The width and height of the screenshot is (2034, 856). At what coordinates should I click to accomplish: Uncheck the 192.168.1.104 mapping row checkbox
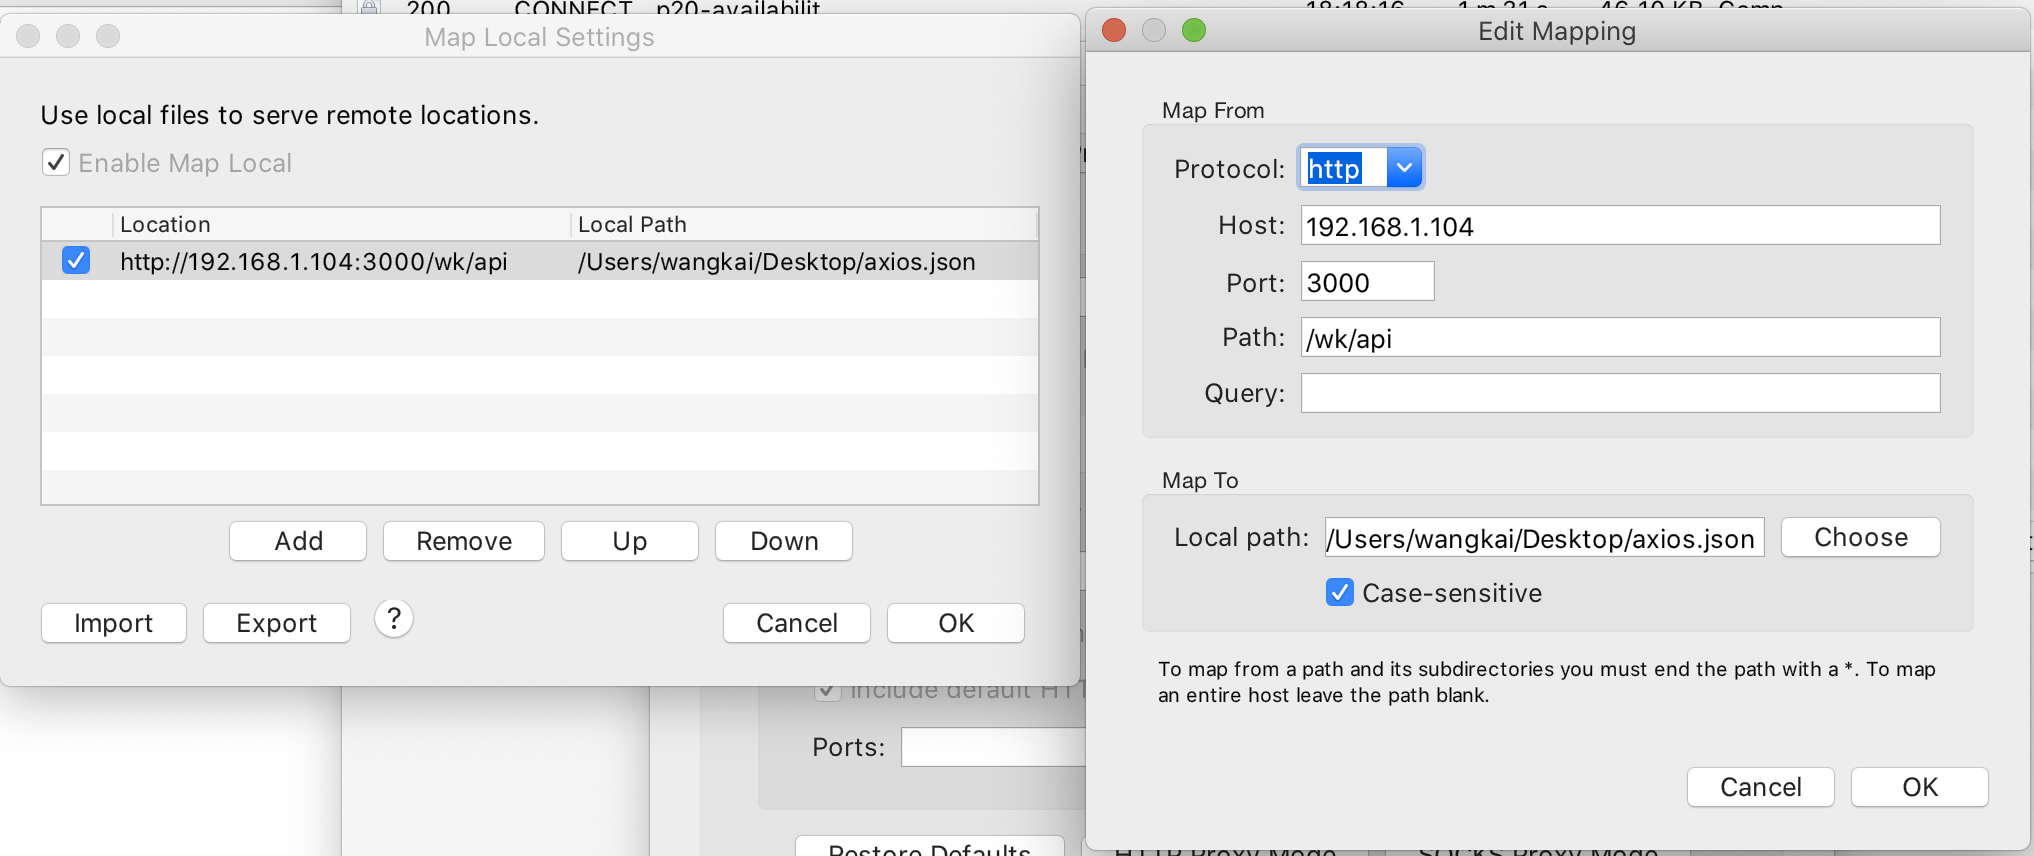coord(76,260)
